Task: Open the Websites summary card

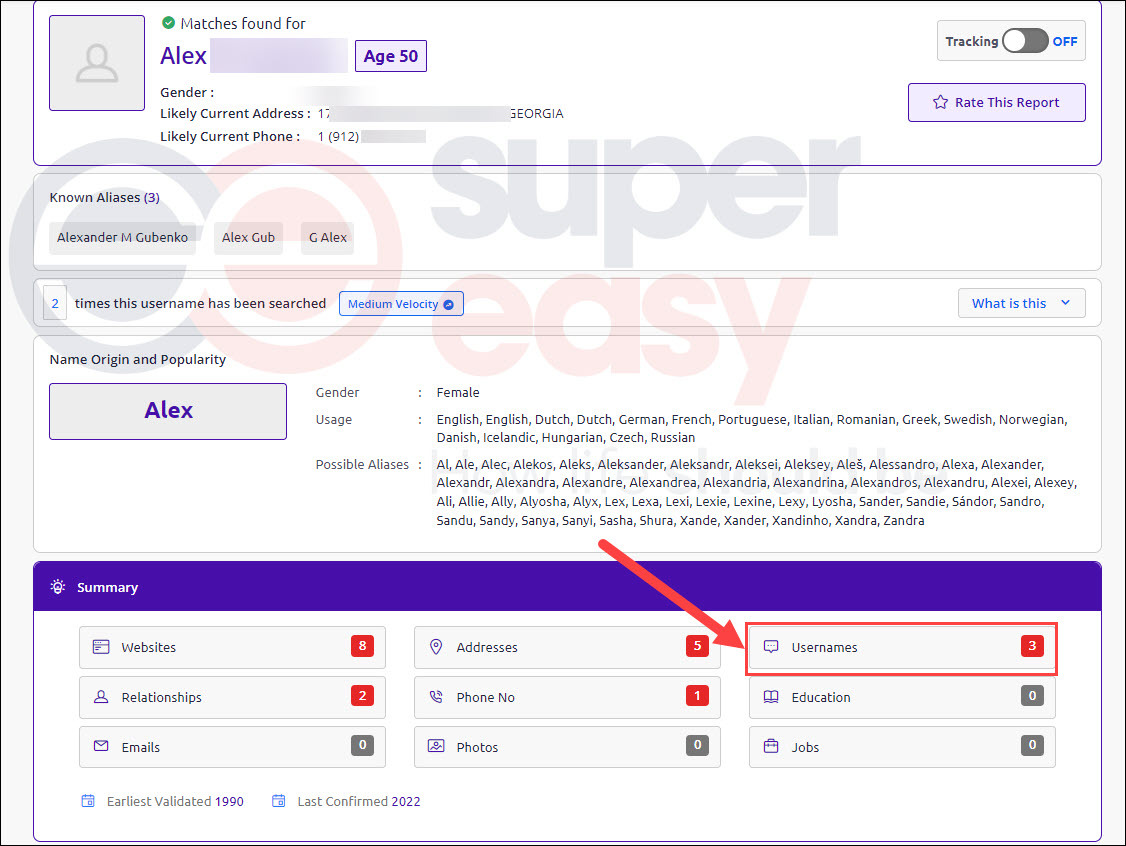Action: point(232,647)
